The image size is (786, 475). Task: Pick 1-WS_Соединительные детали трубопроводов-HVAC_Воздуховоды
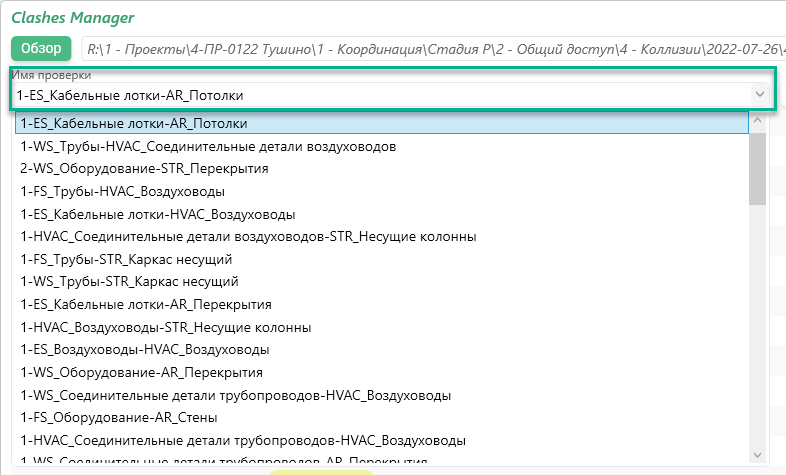coord(382,396)
